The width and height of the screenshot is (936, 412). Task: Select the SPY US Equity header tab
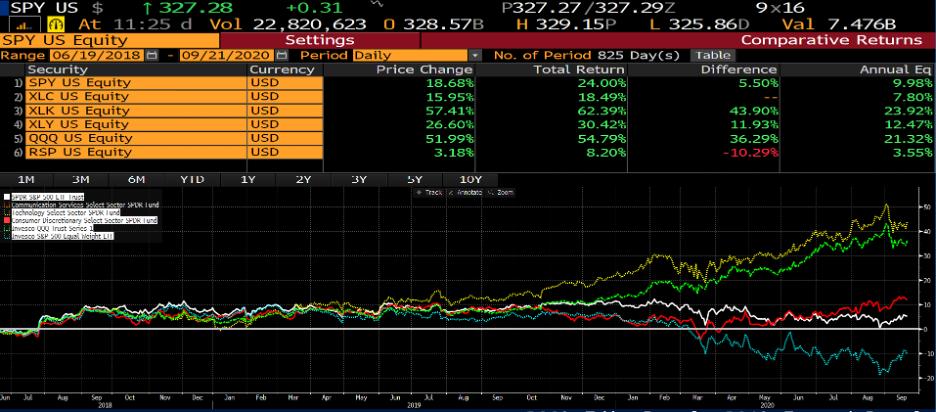pos(110,41)
